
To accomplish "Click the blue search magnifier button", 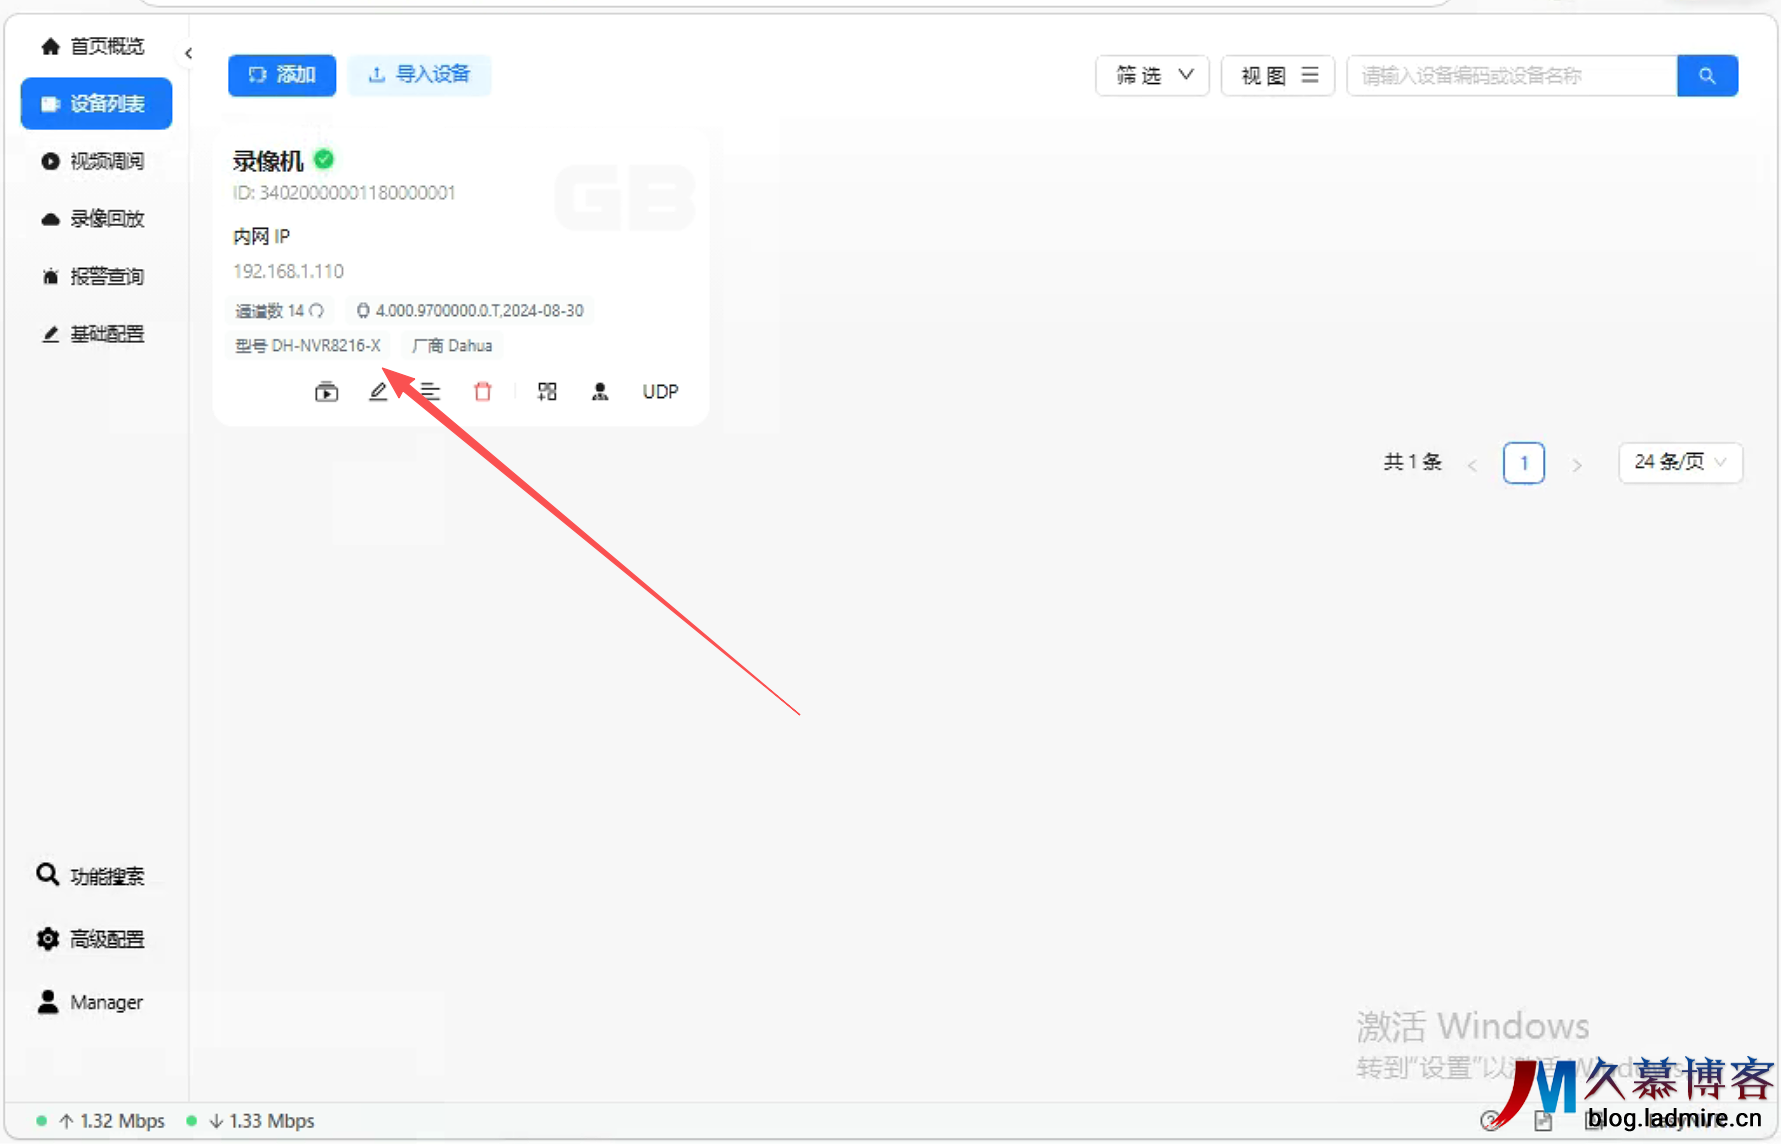I will [x=1707, y=76].
